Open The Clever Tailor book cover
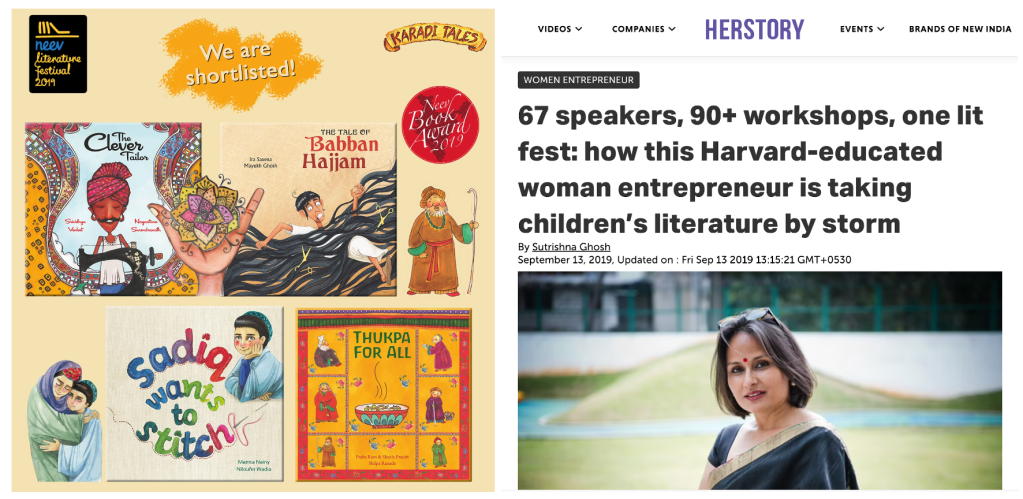1023x499 pixels. pos(113,209)
